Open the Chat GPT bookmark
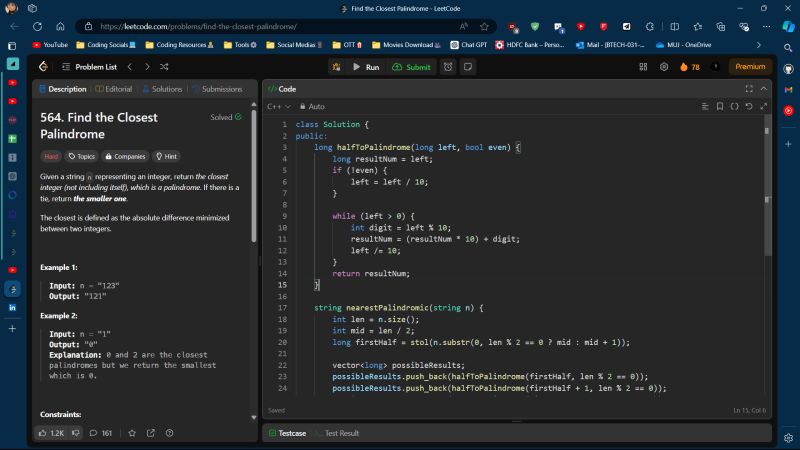This screenshot has width=800, height=450. point(468,45)
